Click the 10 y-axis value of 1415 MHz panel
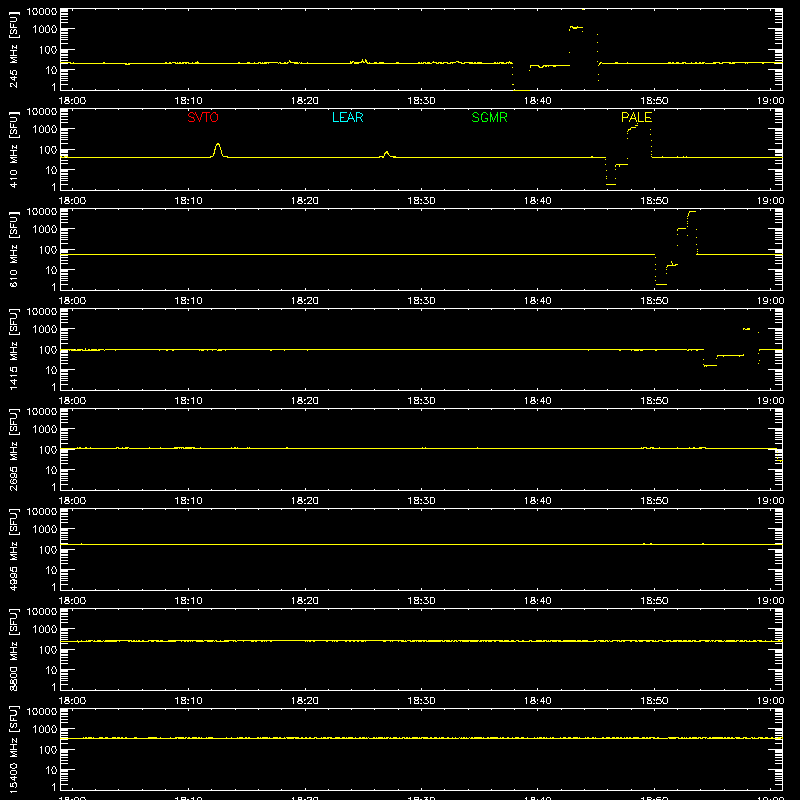This screenshot has height=800, width=800. coord(51,370)
